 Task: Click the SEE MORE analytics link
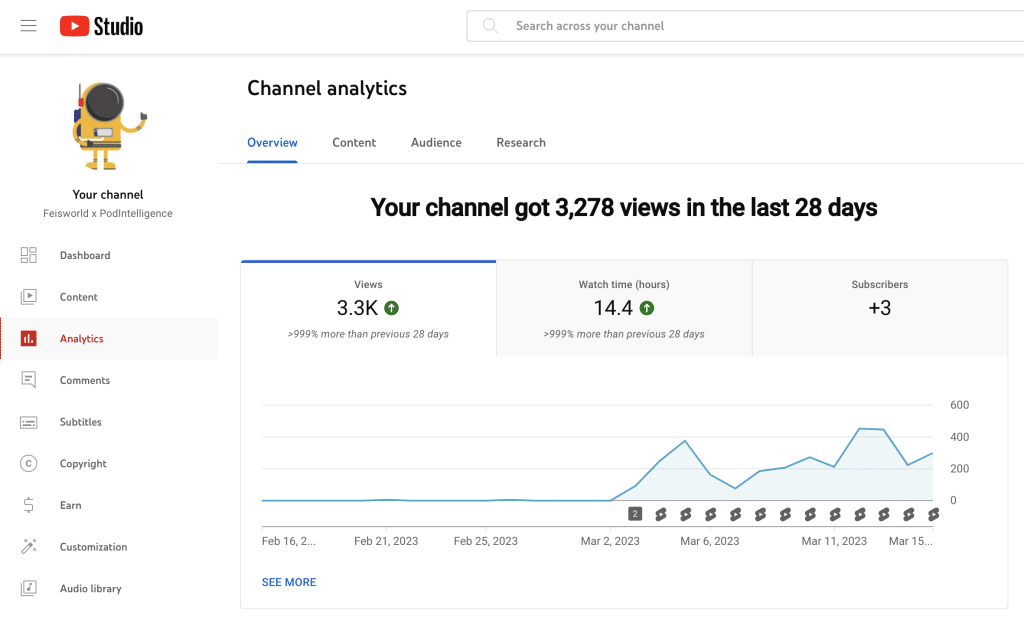click(289, 582)
